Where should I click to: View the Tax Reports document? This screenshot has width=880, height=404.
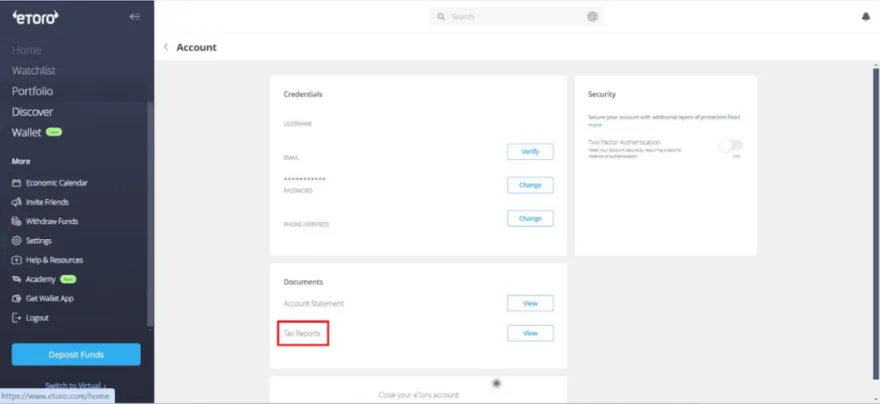(530, 333)
